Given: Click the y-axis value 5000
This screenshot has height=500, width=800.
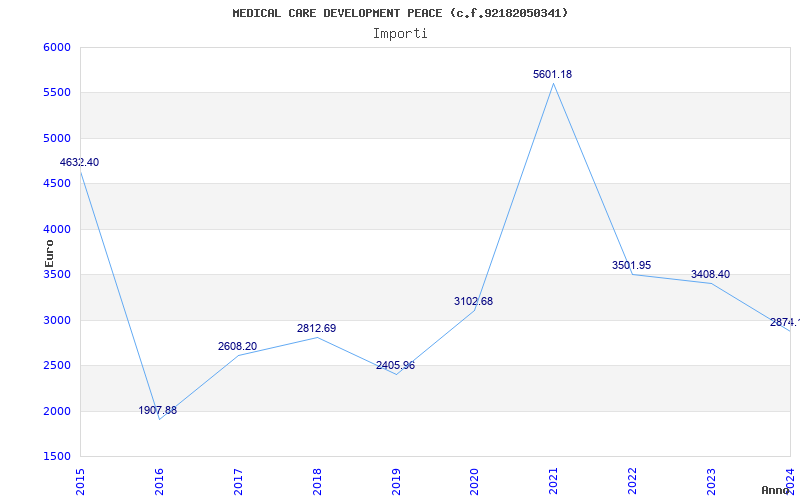Looking at the screenshot, I should (57, 138).
